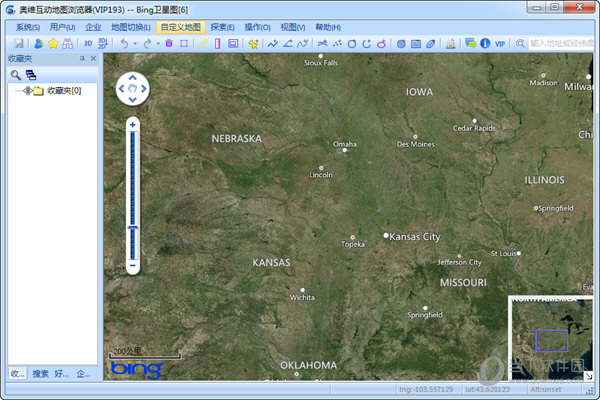Click the save disk icon in toolbar
600x400 pixels.
pos(18,44)
